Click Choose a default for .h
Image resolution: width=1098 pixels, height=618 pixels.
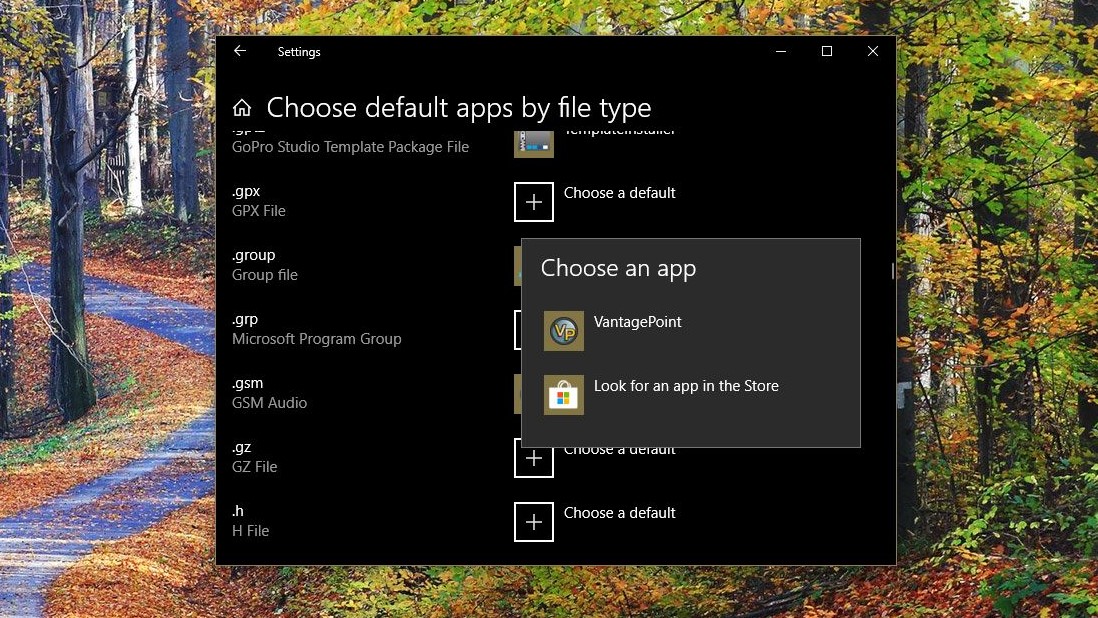(620, 513)
